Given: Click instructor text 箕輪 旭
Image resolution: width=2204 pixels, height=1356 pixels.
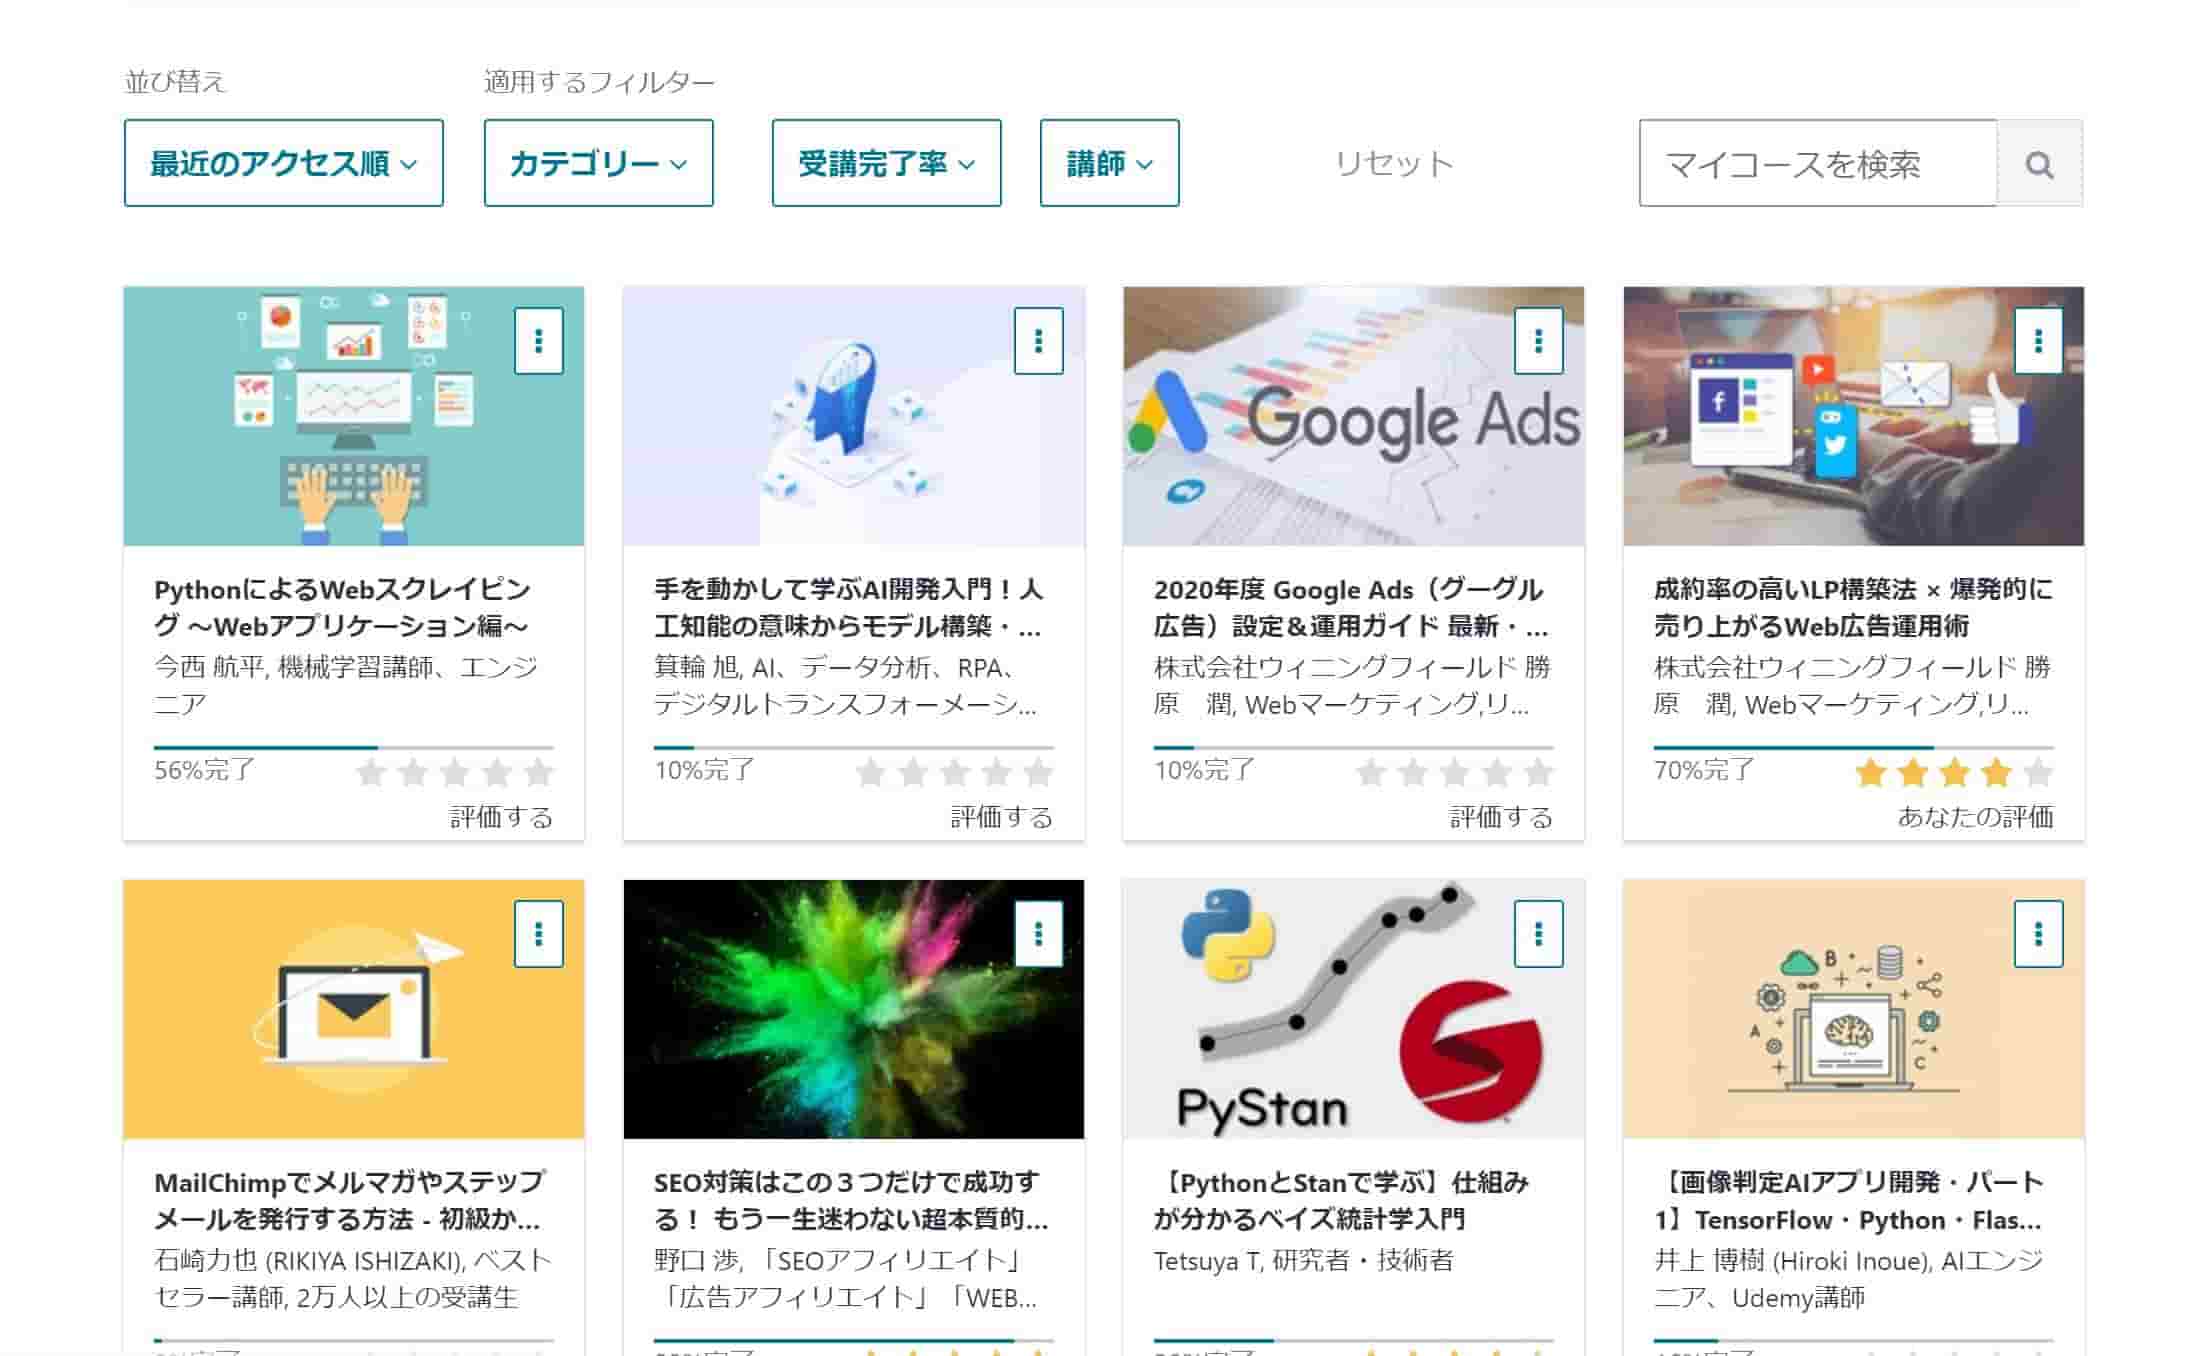Looking at the screenshot, I should coord(845,686).
